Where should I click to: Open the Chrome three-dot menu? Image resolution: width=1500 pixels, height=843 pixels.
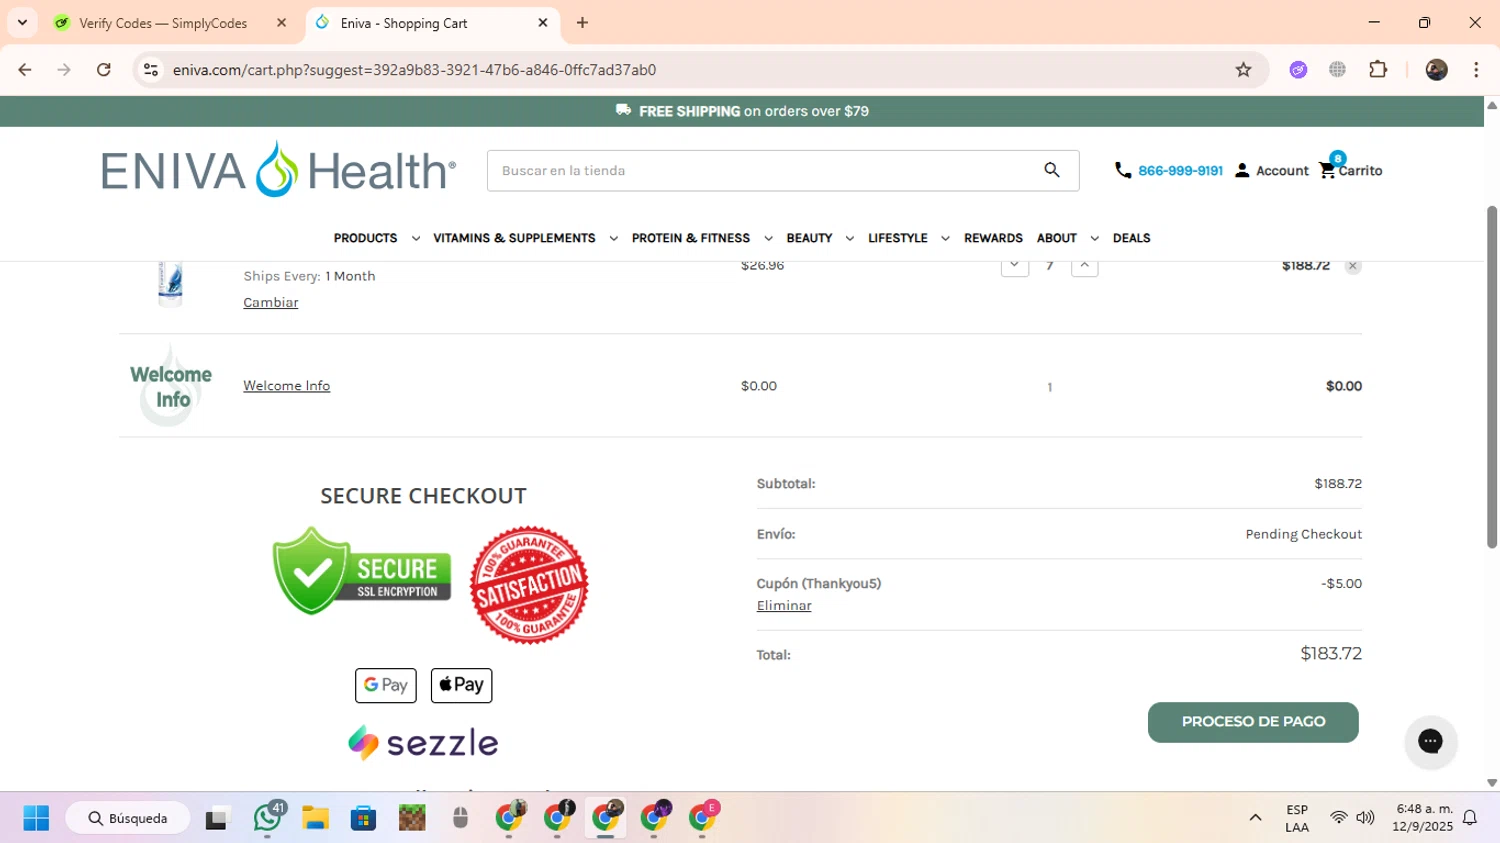point(1476,70)
